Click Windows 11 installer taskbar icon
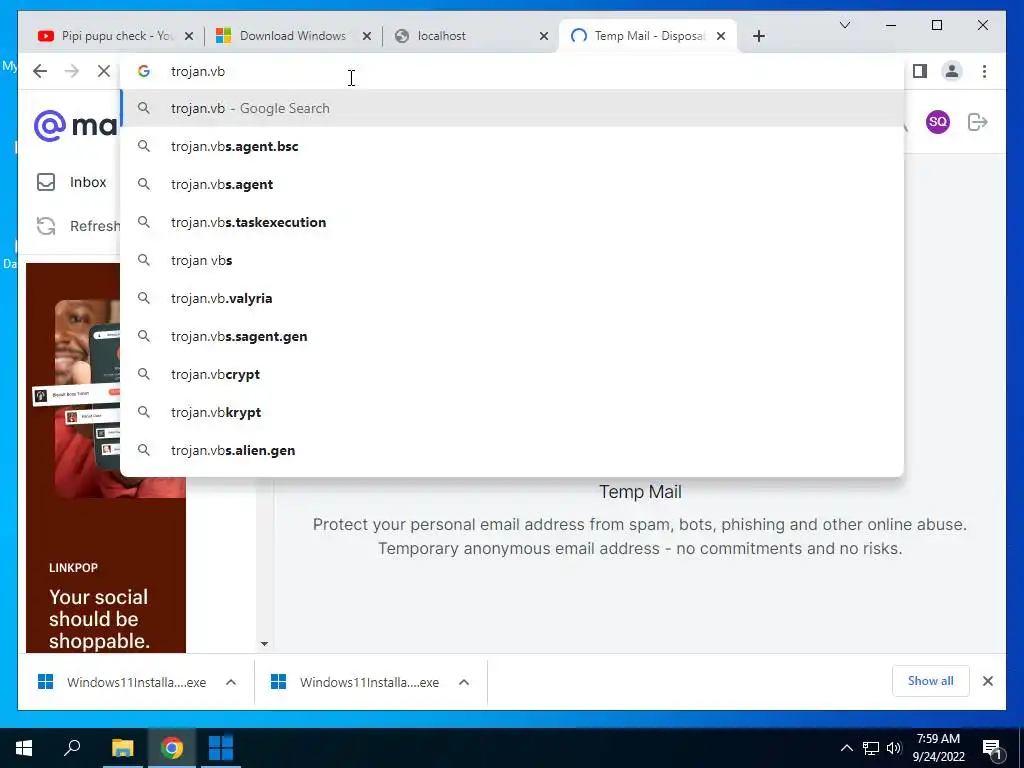The height and width of the screenshot is (768, 1024). coord(221,748)
